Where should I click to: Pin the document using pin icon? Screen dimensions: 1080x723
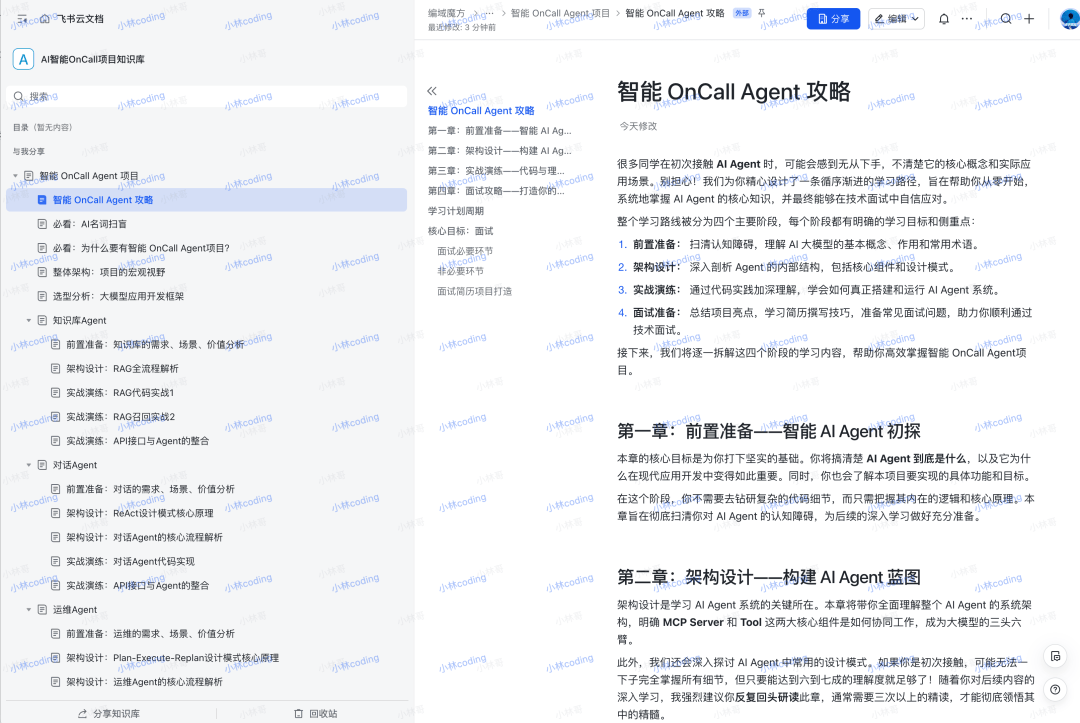point(763,14)
